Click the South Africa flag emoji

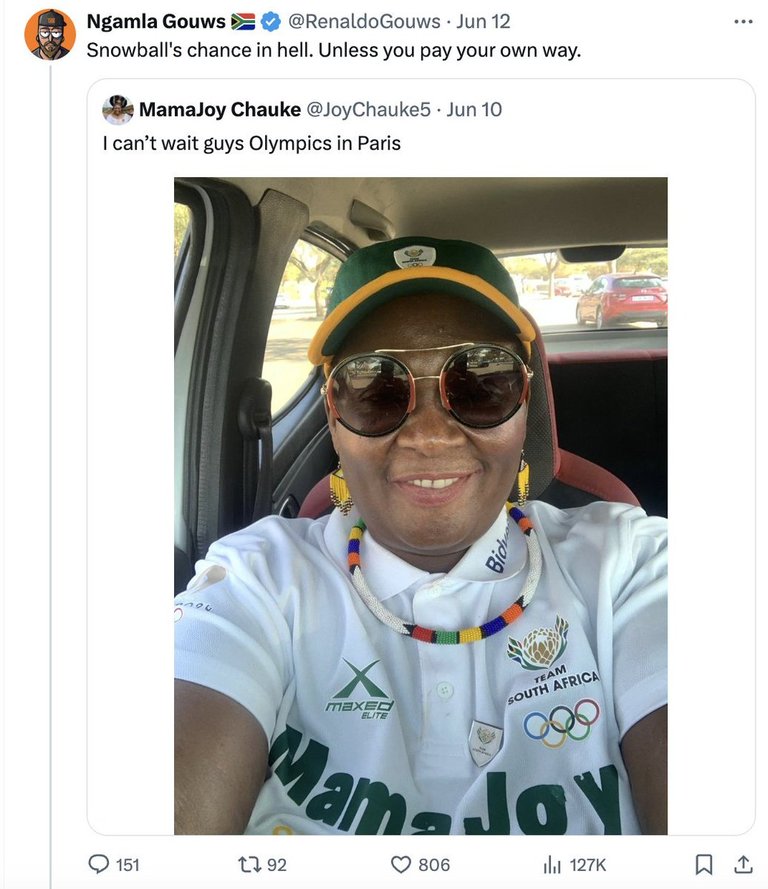click(x=243, y=22)
